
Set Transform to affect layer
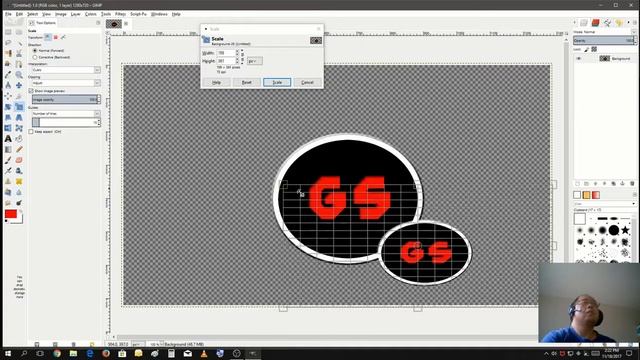(48, 37)
